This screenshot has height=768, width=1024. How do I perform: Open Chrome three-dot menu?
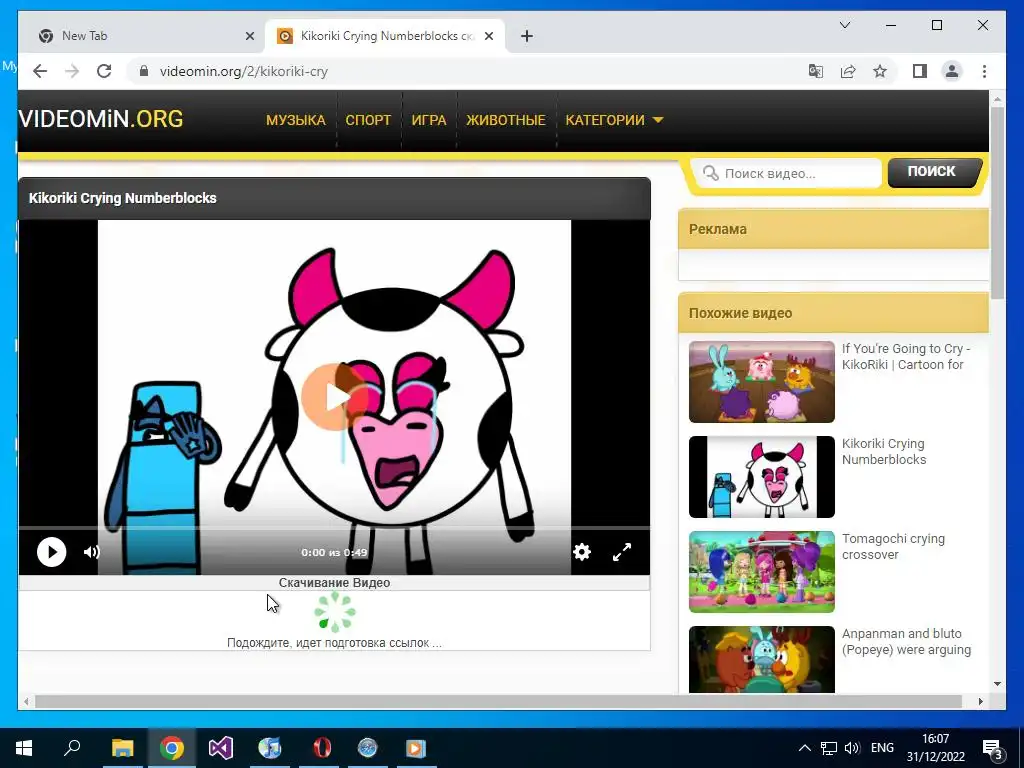pos(984,71)
